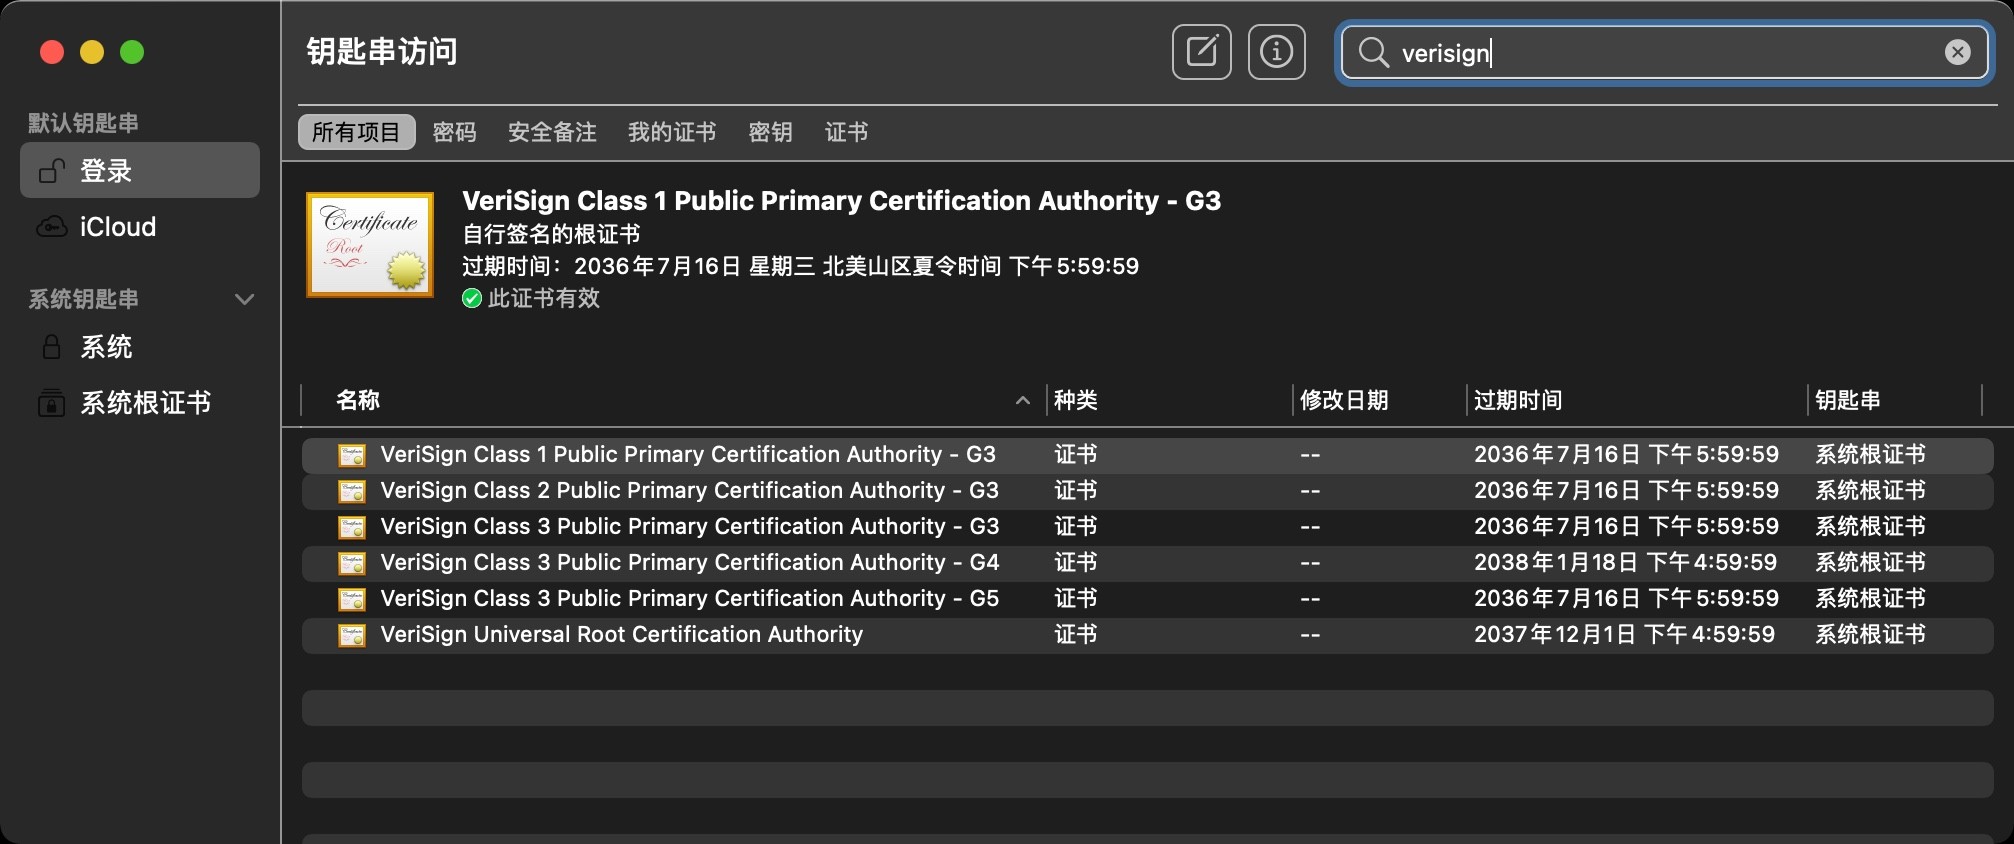Open the 安全备注 tab
This screenshot has height=844, width=2014.
click(552, 132)
